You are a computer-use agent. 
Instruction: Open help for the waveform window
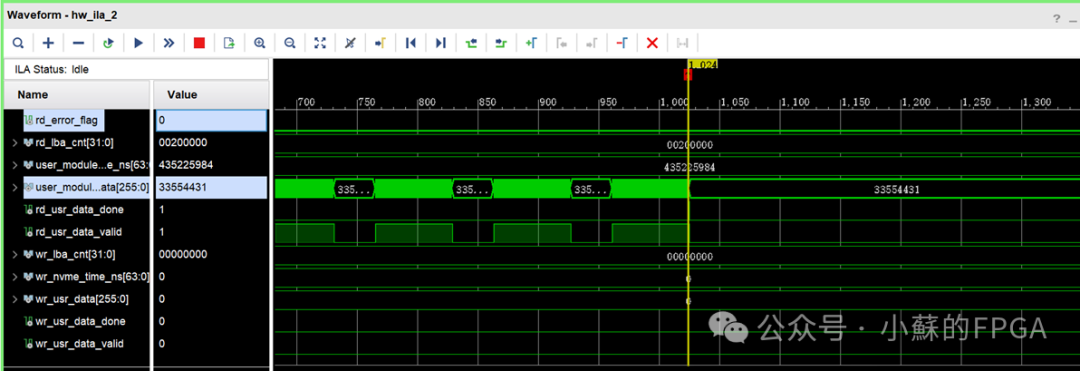coord(1057,19)
